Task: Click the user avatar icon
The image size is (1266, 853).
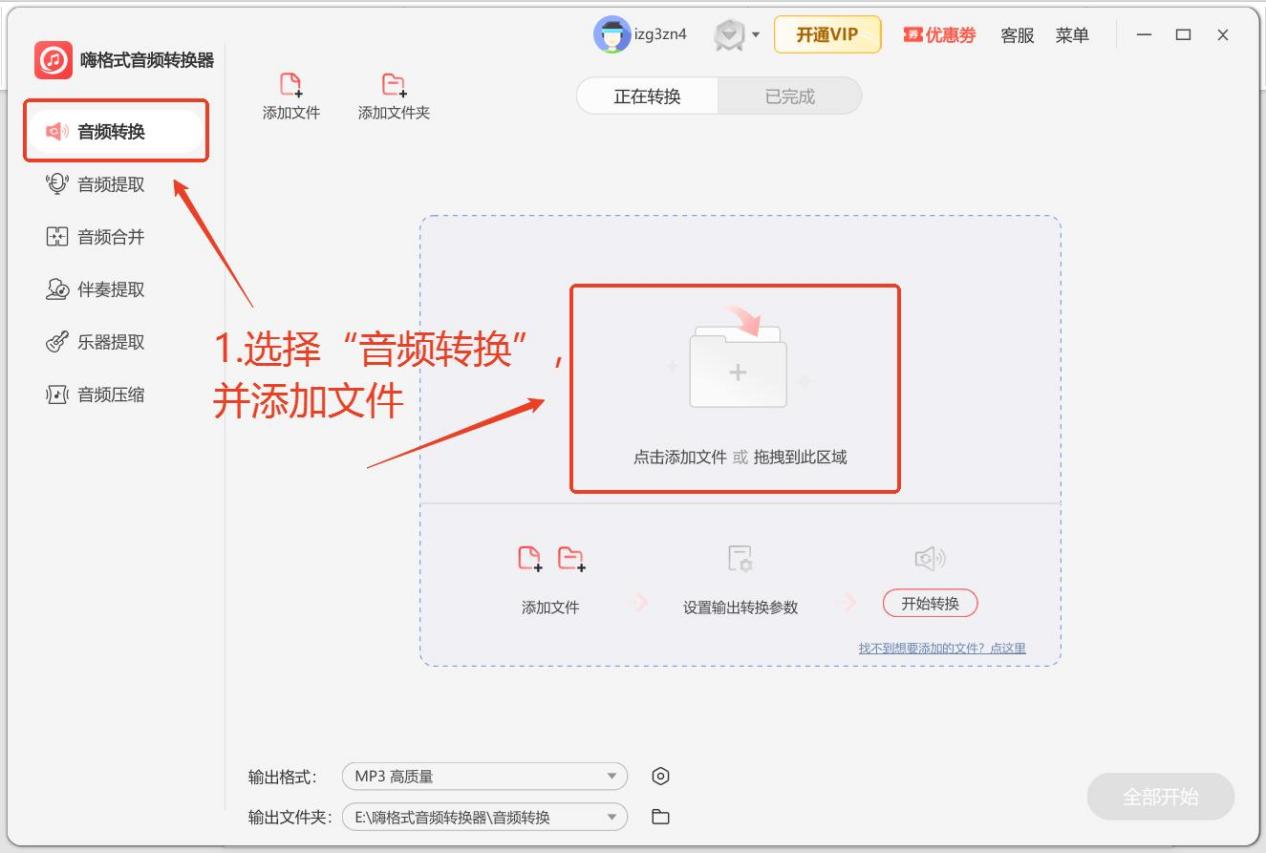Action: point(611,35)
